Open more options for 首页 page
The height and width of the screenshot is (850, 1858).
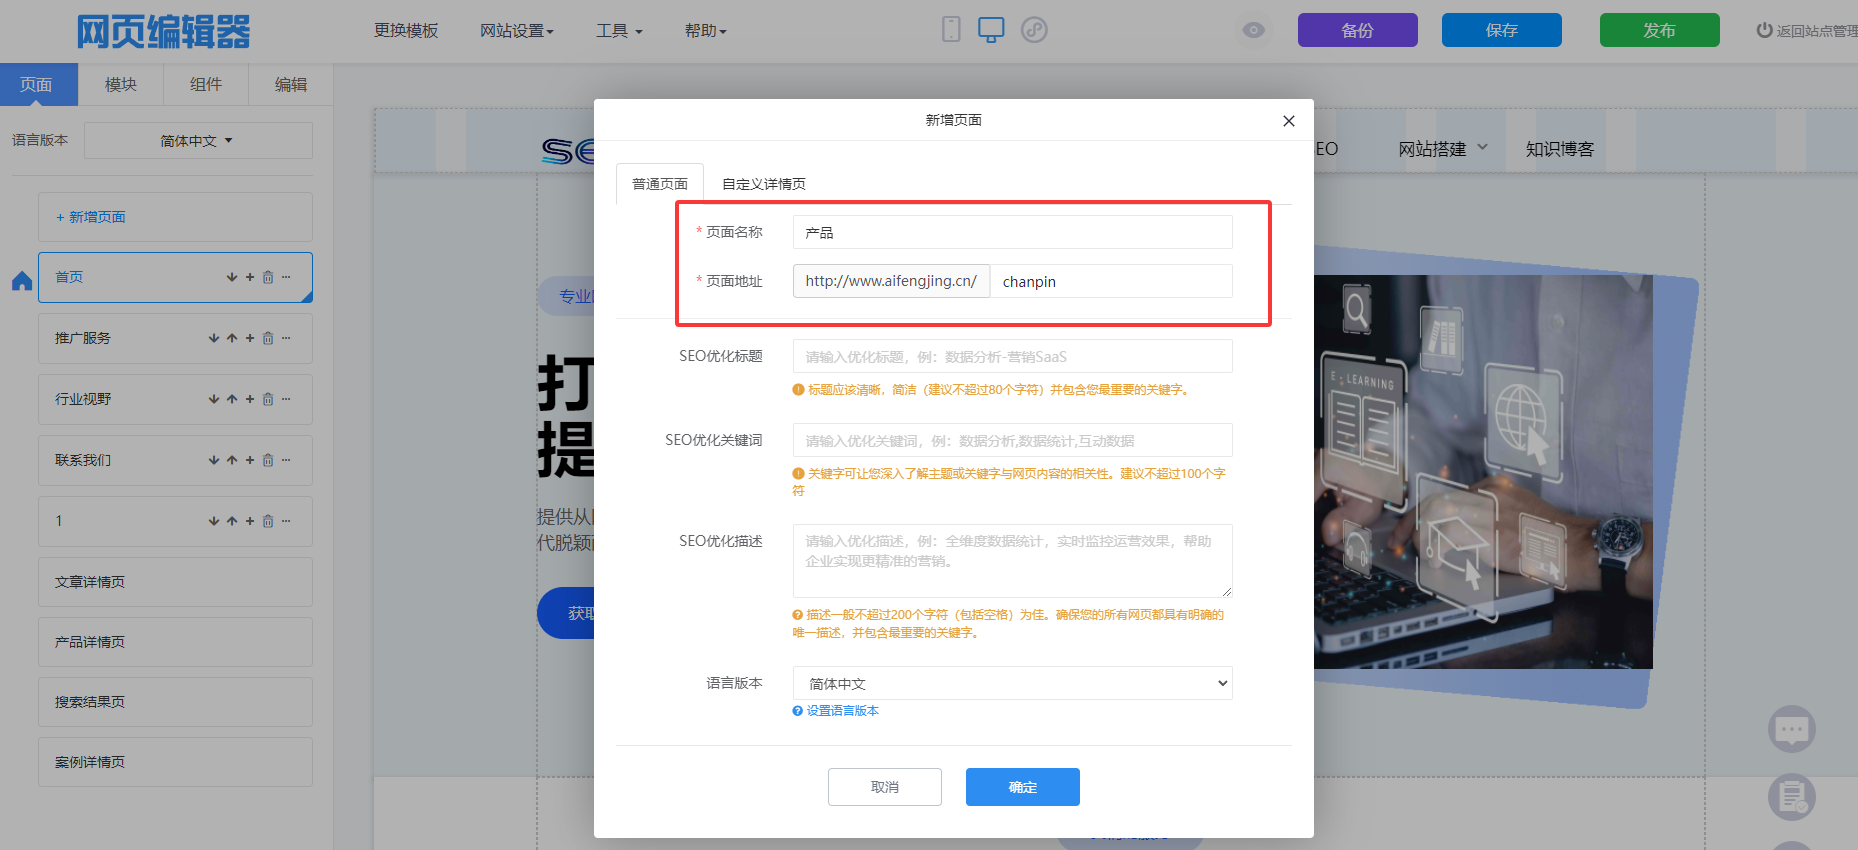287,277
